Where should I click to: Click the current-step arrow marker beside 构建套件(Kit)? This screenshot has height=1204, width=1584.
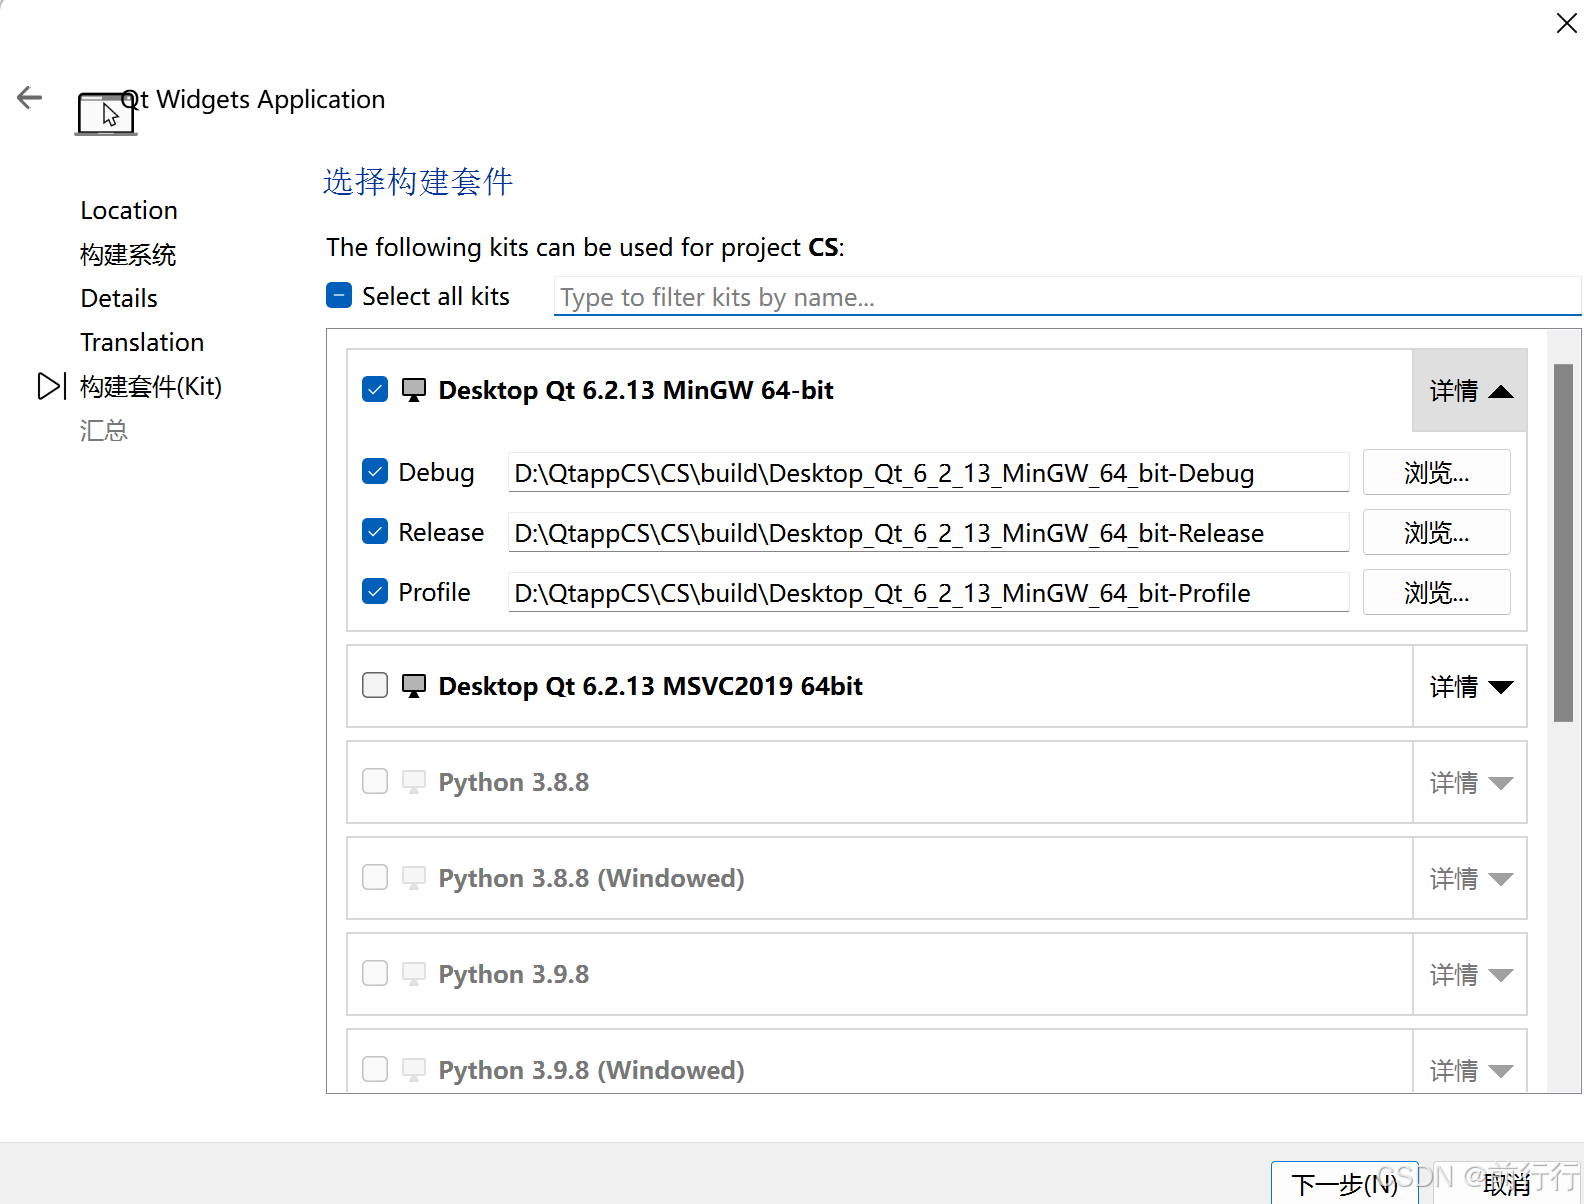click(x=51, y=386)
